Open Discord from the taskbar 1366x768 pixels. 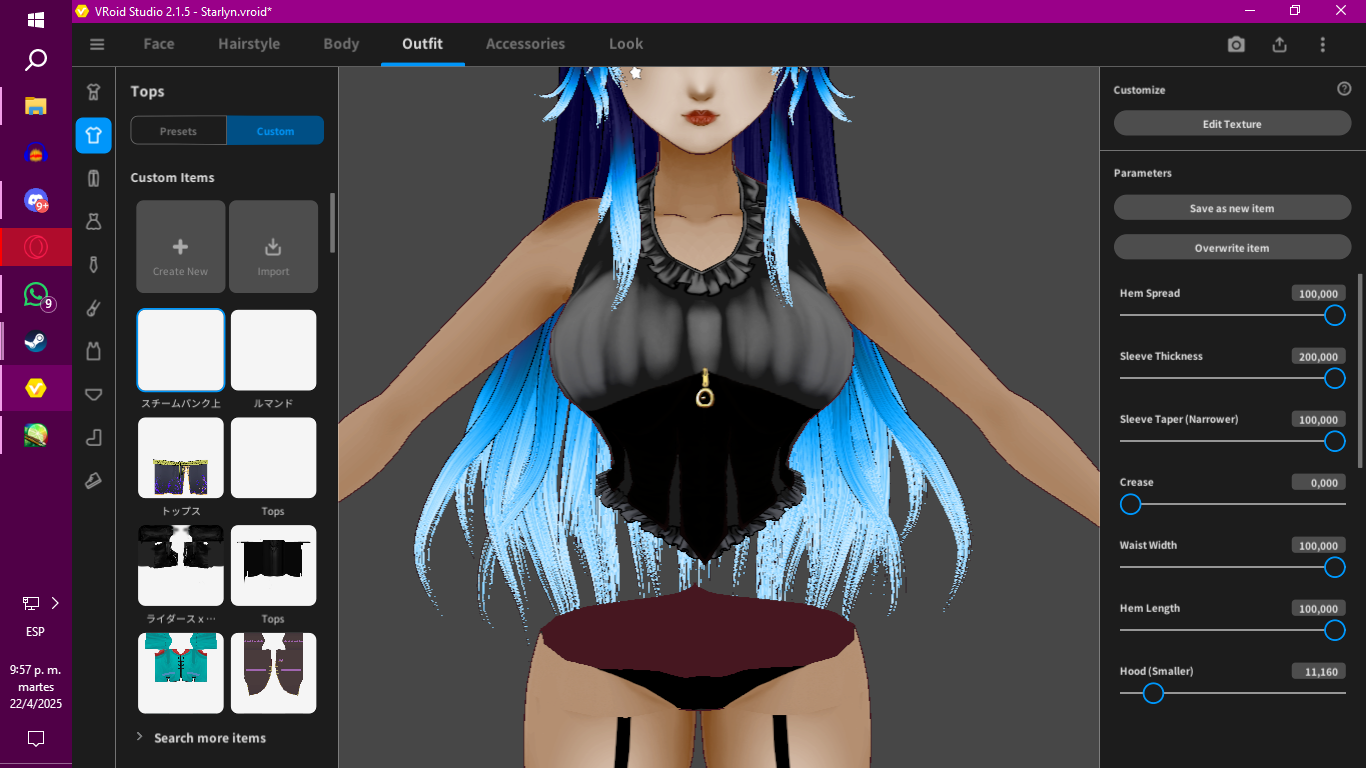(36, 201)
